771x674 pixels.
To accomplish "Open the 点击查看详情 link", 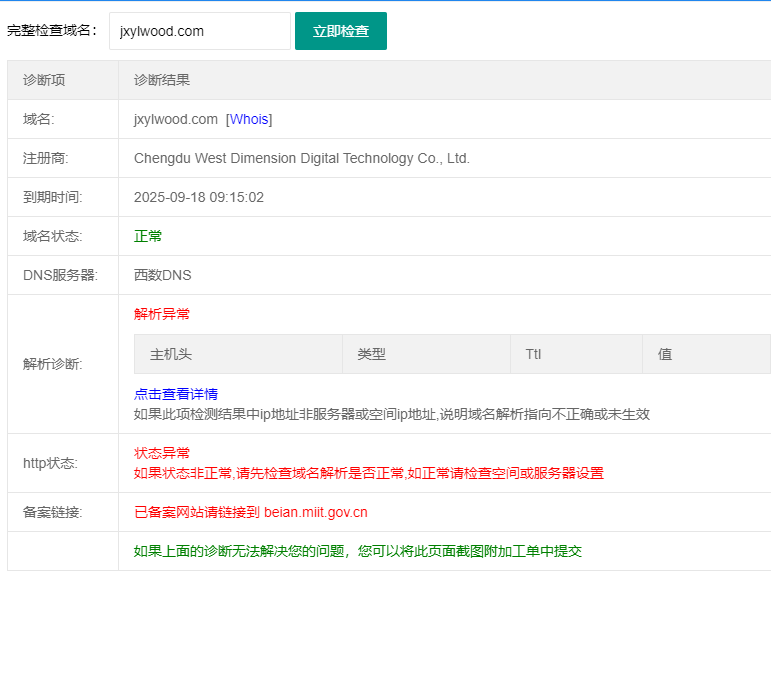I will click(176, 394).
